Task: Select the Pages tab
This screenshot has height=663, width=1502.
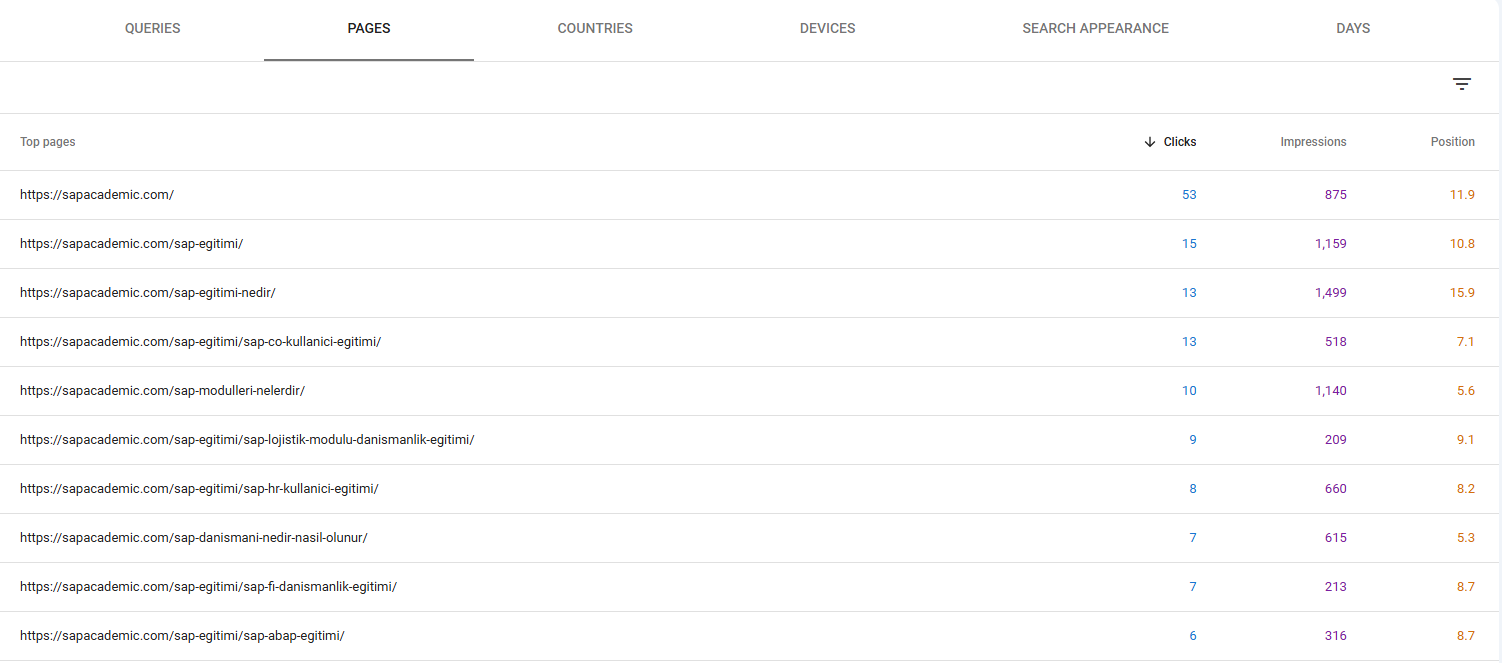Action: [368, 29]
